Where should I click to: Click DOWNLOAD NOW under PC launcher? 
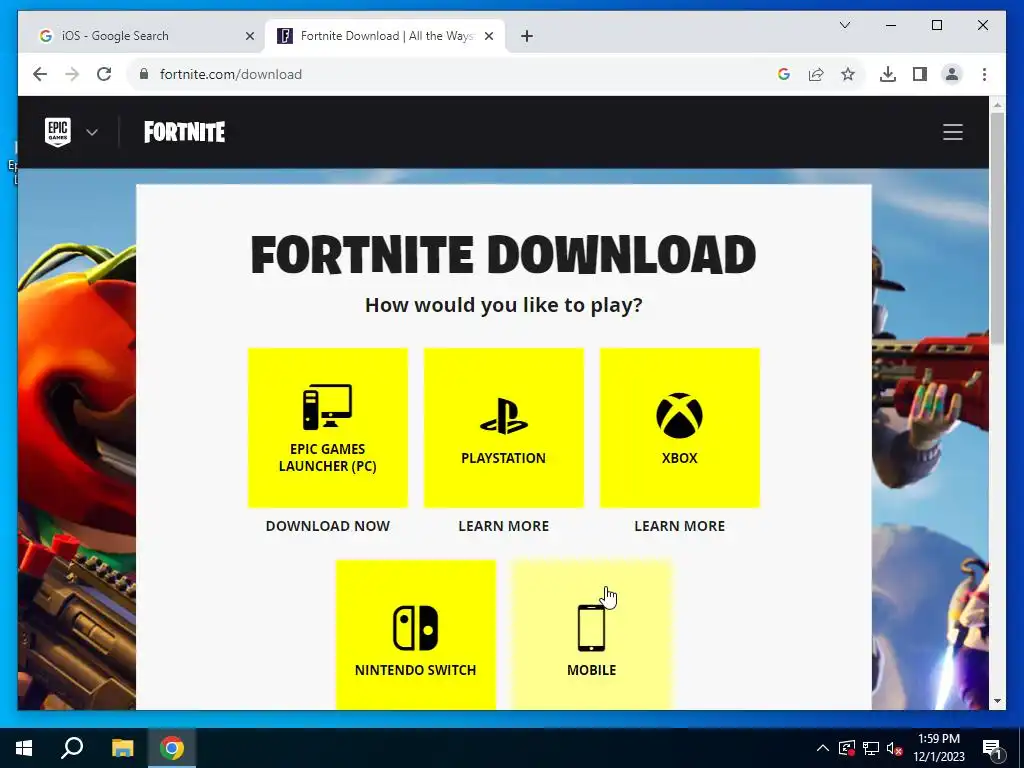point(328,526)
